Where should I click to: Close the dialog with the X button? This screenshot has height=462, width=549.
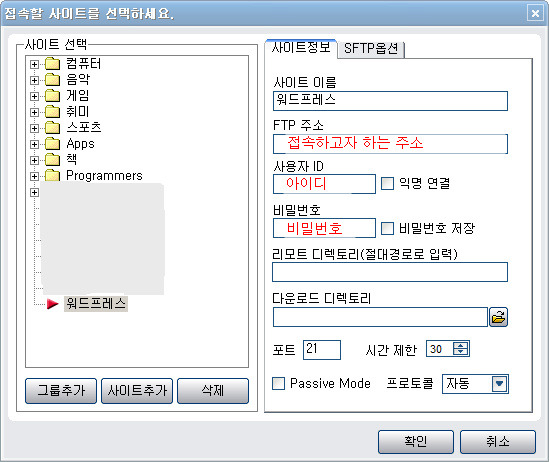[535, 13]
